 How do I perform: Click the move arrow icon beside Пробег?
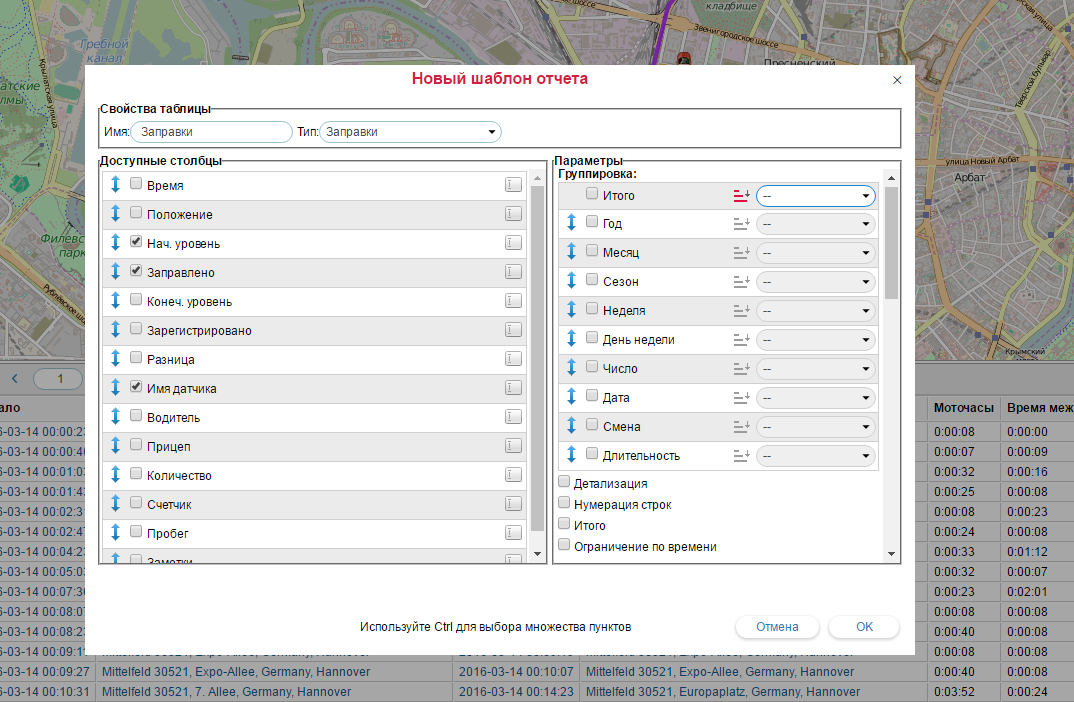(116, 533)
